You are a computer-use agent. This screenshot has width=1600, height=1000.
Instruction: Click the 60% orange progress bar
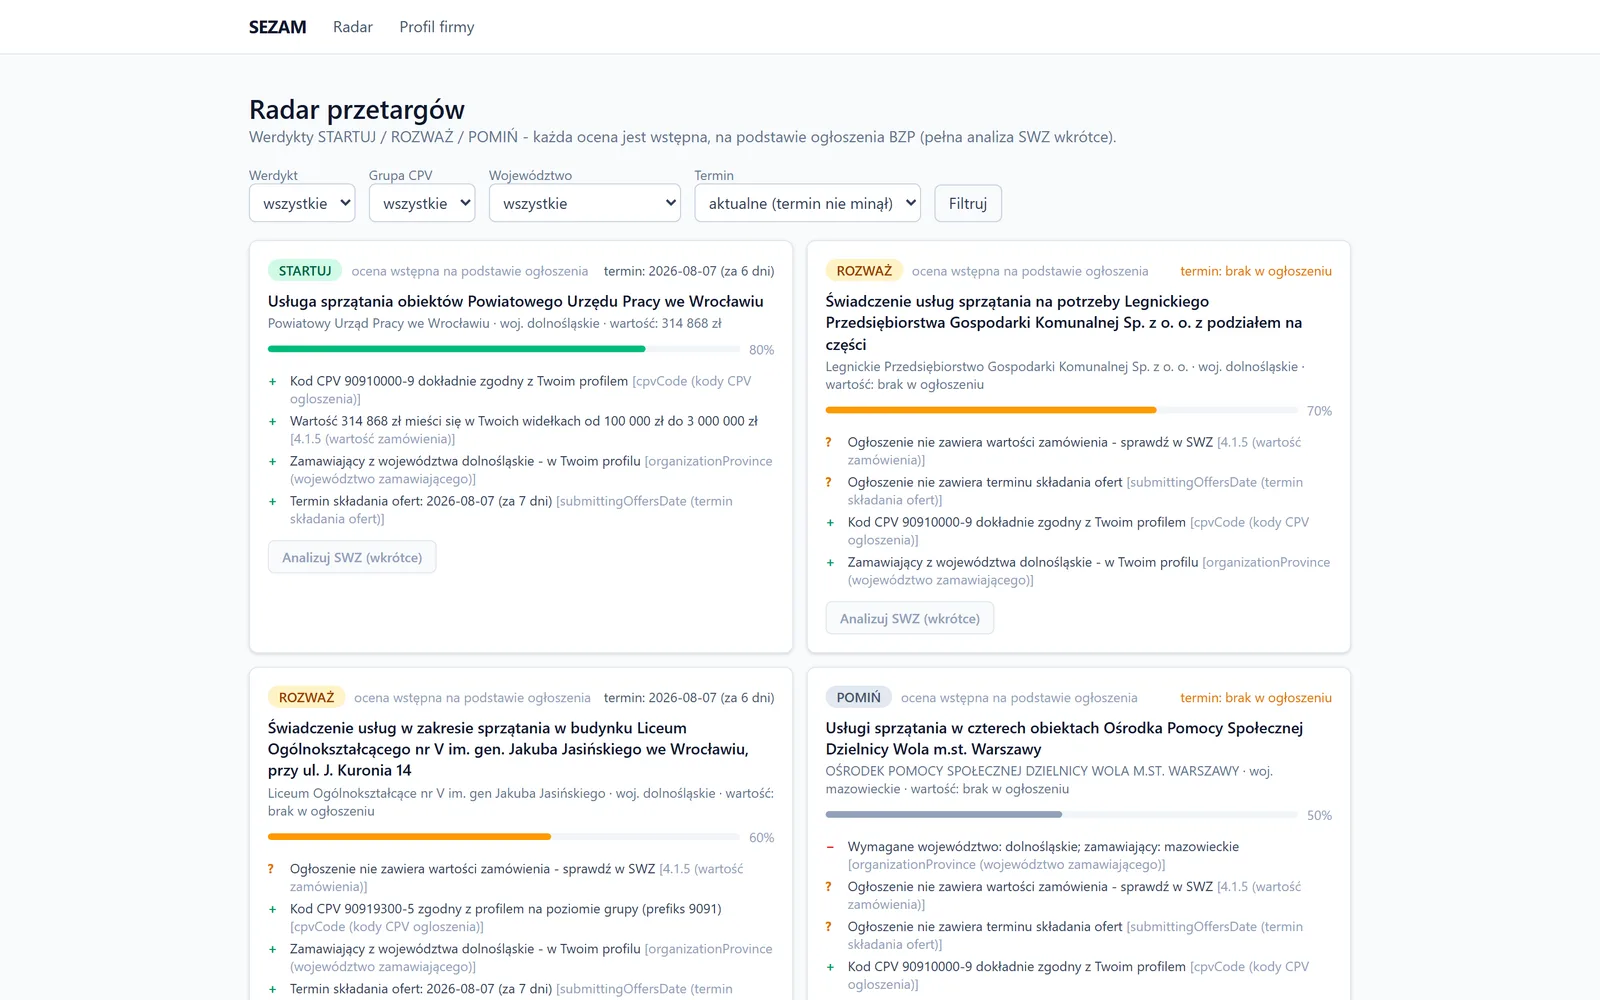[x=504, y=836]
